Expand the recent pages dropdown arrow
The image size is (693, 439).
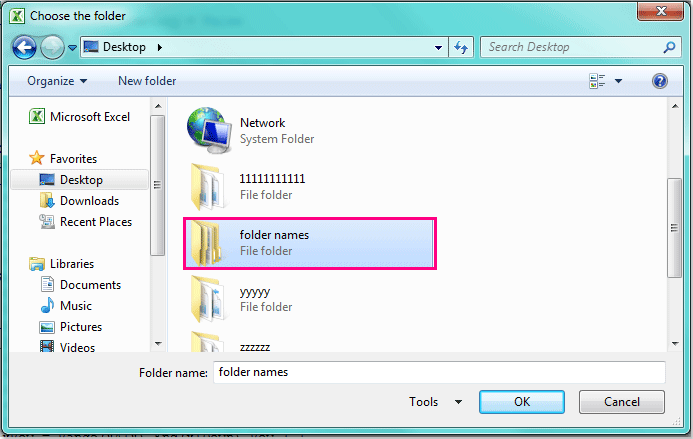point(72,47)
